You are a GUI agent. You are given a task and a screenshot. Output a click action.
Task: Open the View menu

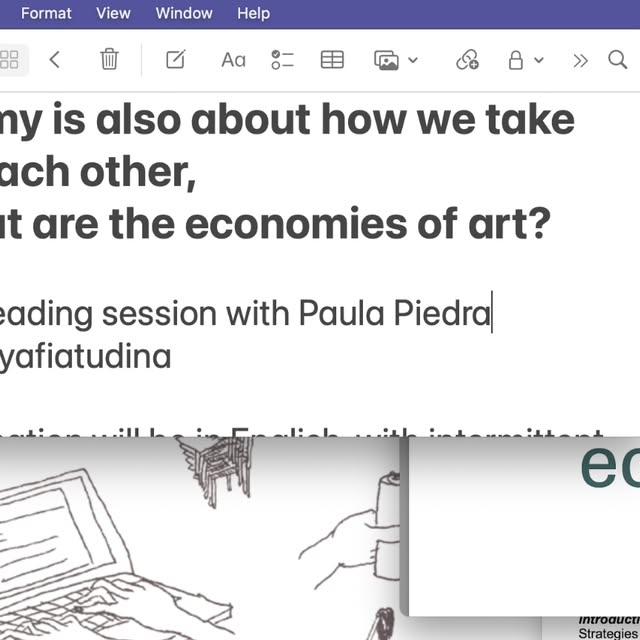click(113, 13)
